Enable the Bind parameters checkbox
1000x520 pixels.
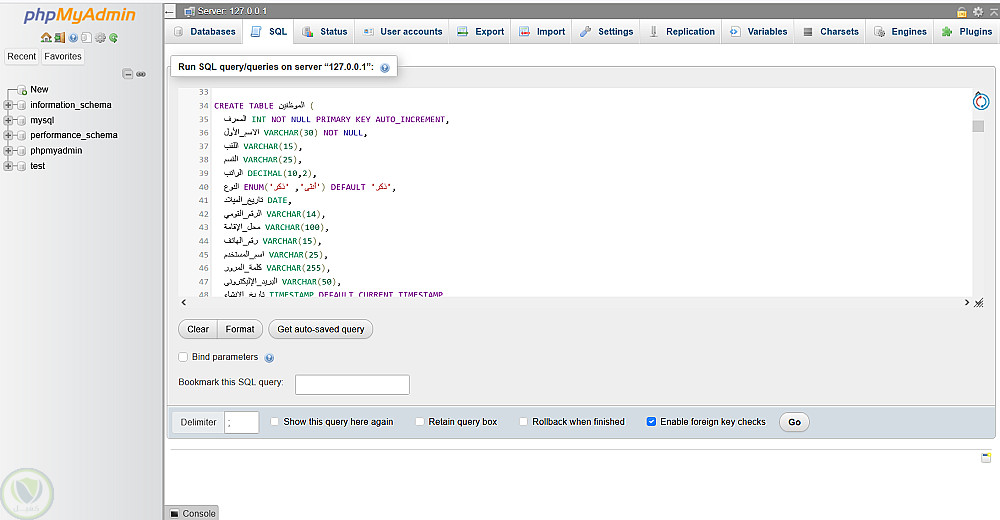click(x=183, y=357)
